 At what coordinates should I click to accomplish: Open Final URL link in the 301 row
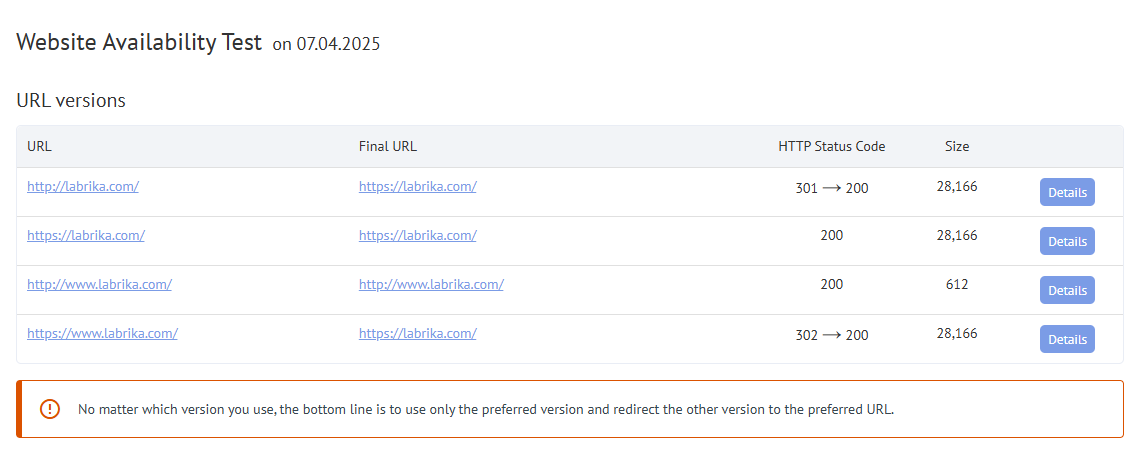pyautogui.click(x=418, y=186)
